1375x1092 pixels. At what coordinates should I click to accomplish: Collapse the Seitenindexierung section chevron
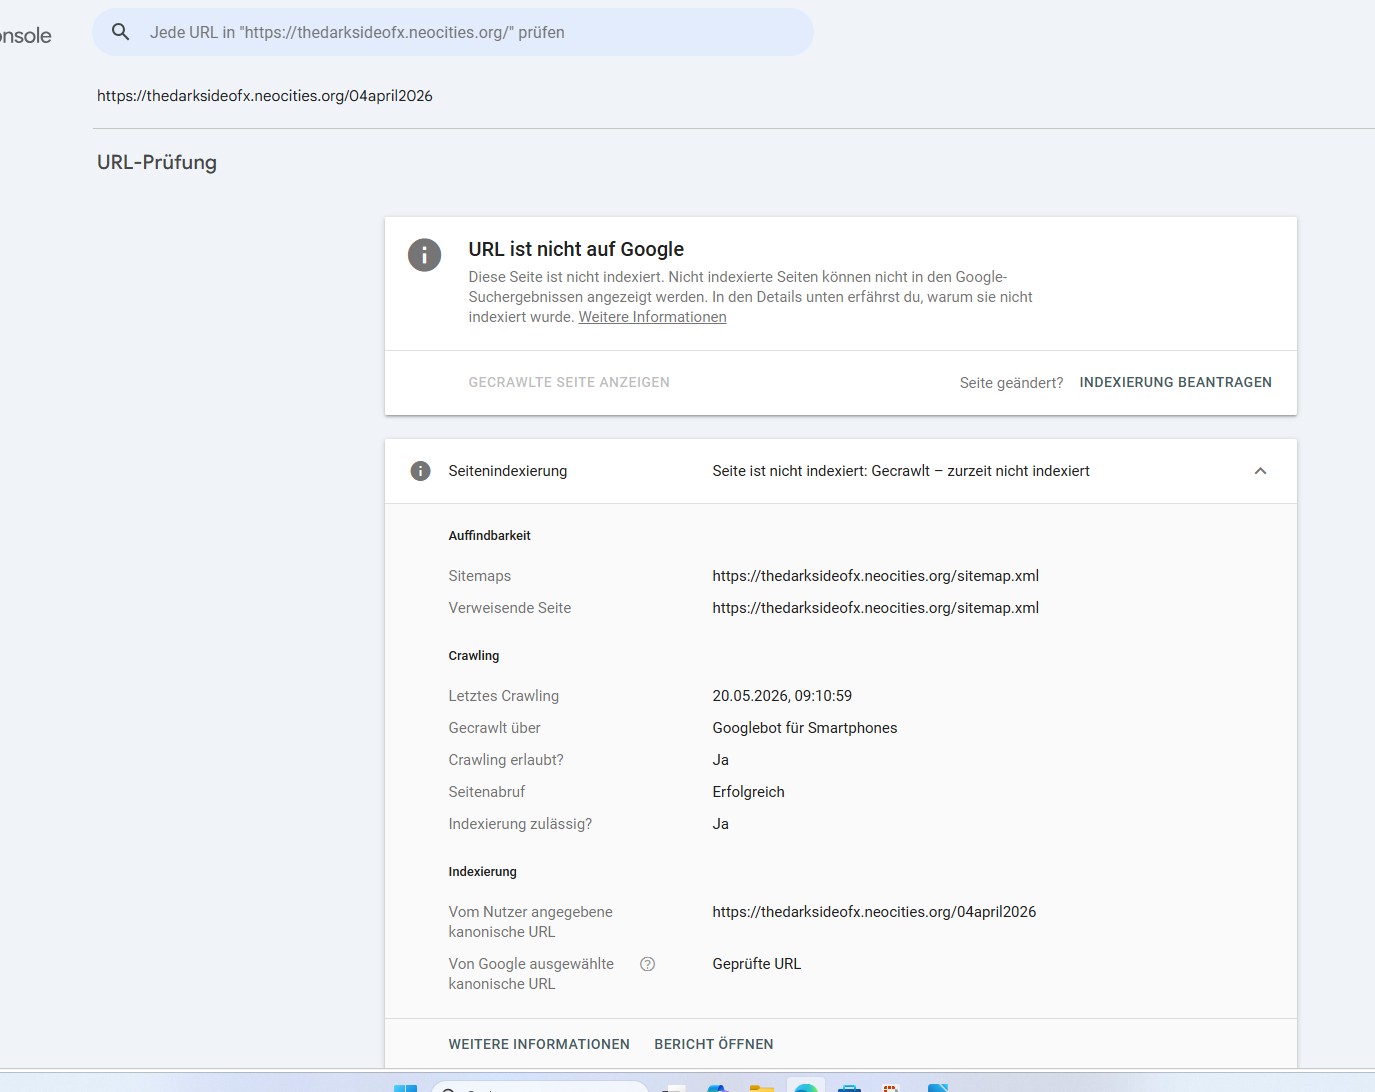click(1260, 471)
